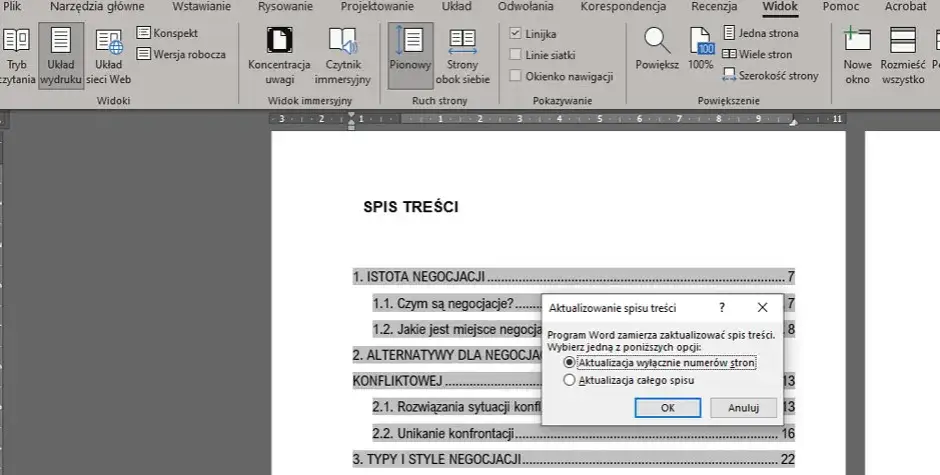This screenshot has width=940, height=475.
Task: Select Układ wydruku print layout view
Action: click(x=61, y=56)
